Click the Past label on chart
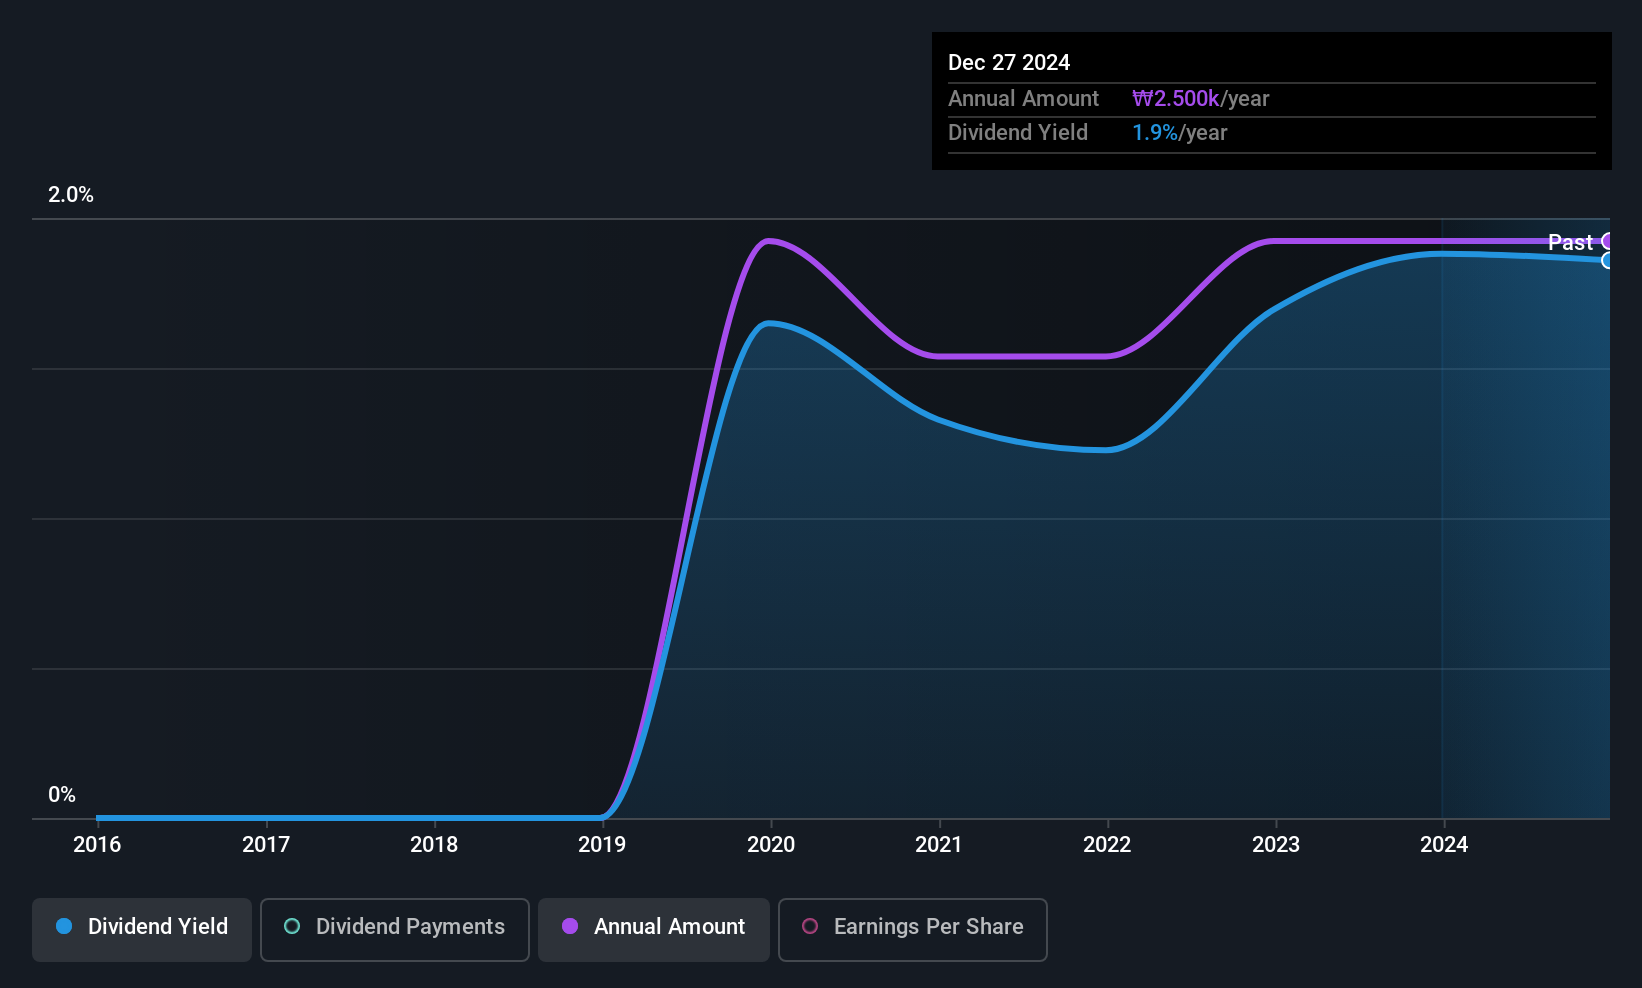Image resolution: width=1642 pixels, height=988 pixels. pyautogui.click(x=1570, y=242)
